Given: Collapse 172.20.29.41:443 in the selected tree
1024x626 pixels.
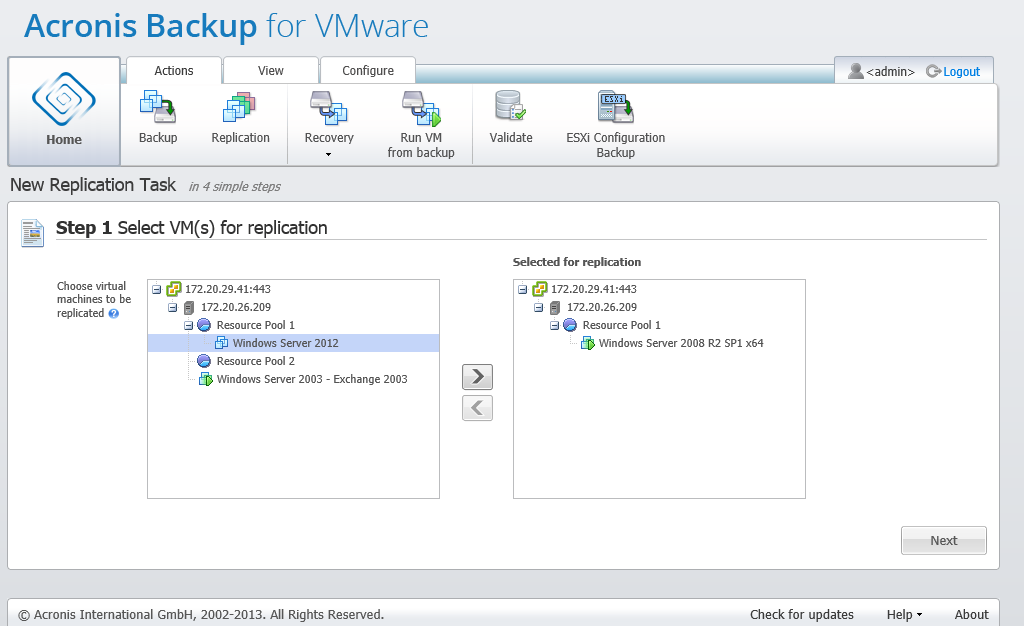Looking at the screenshot, I should (x=522, y=289).
